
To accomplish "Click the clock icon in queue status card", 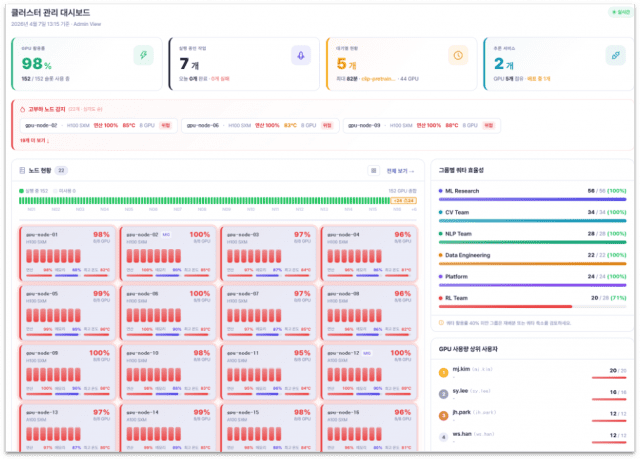I will coord(458,55).
